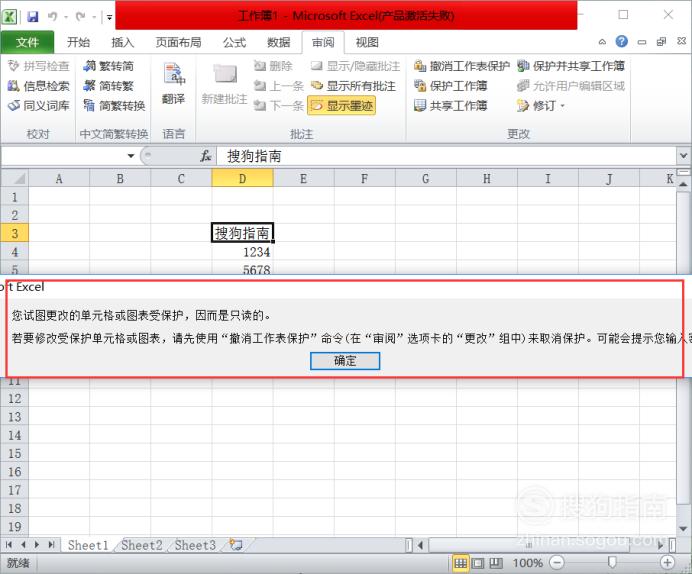Click the select-all corner of the grid
The height and width of the screenshot is (574, 692).
[x=15, y=179]
